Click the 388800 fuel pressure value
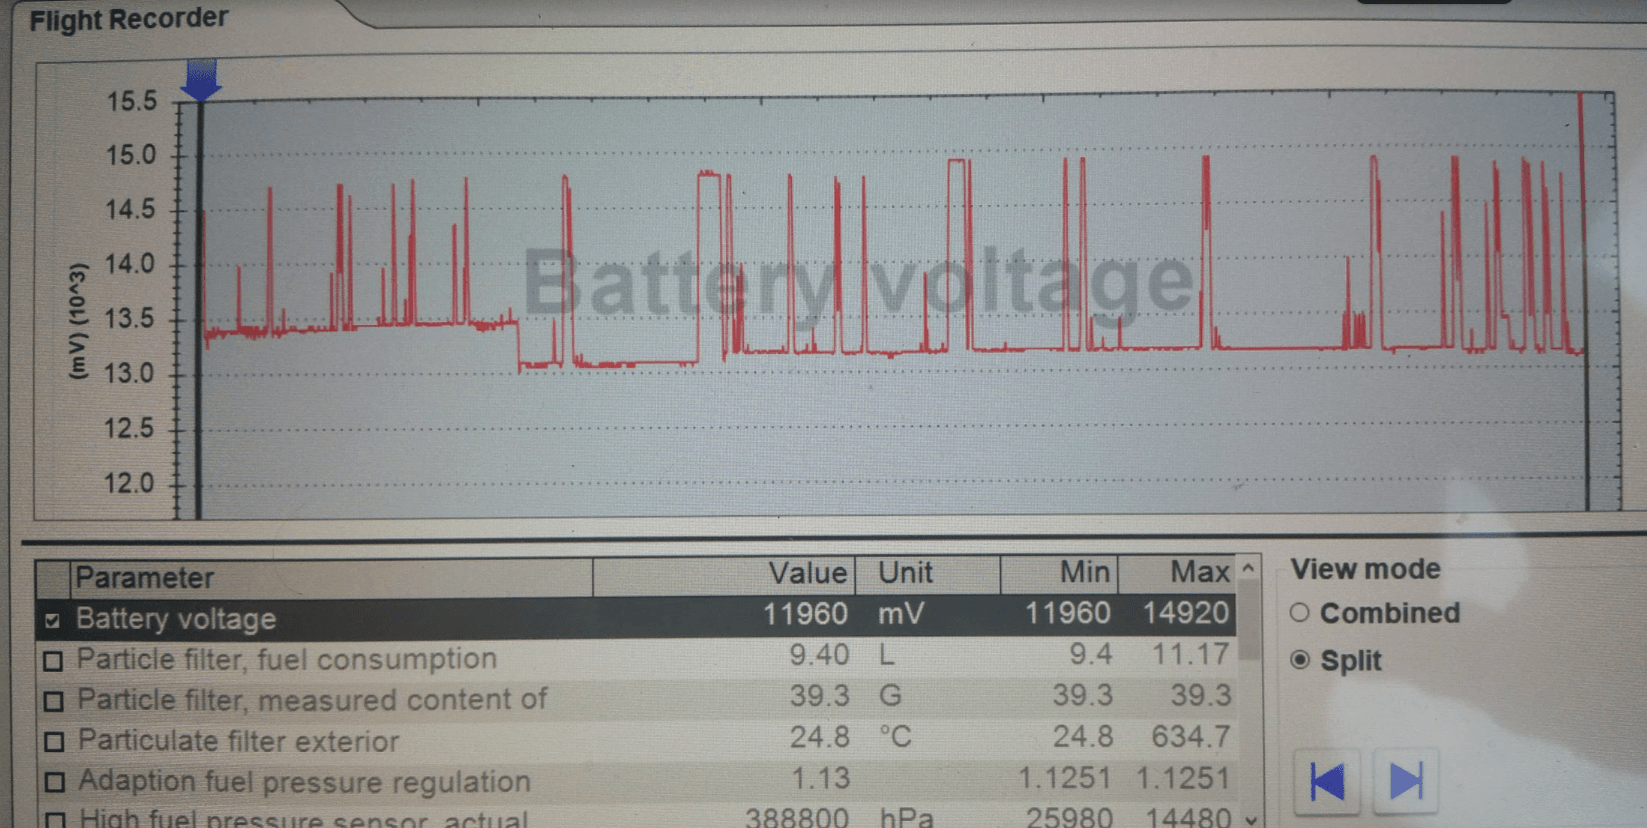1647x828 pixels. [797, 817]
